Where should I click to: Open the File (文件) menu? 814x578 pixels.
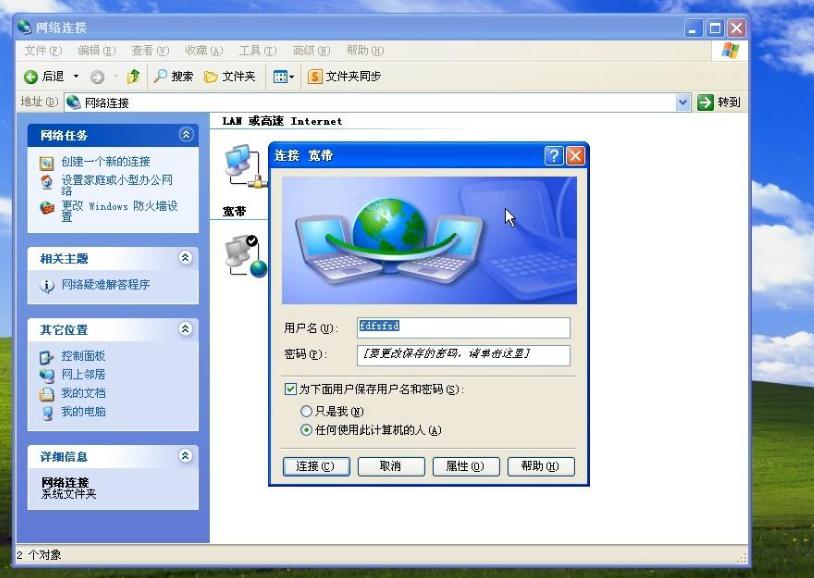coord(43,50)
